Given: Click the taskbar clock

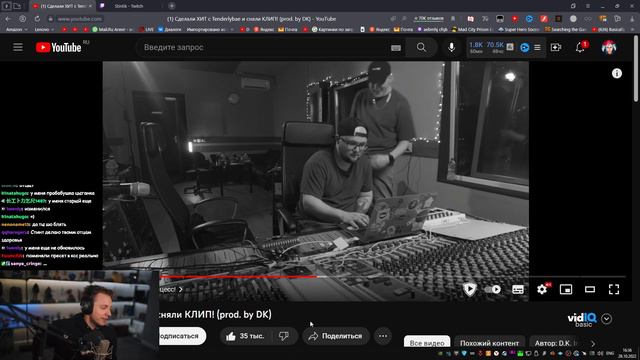Looking at the screenshot, I should point(627,353).
